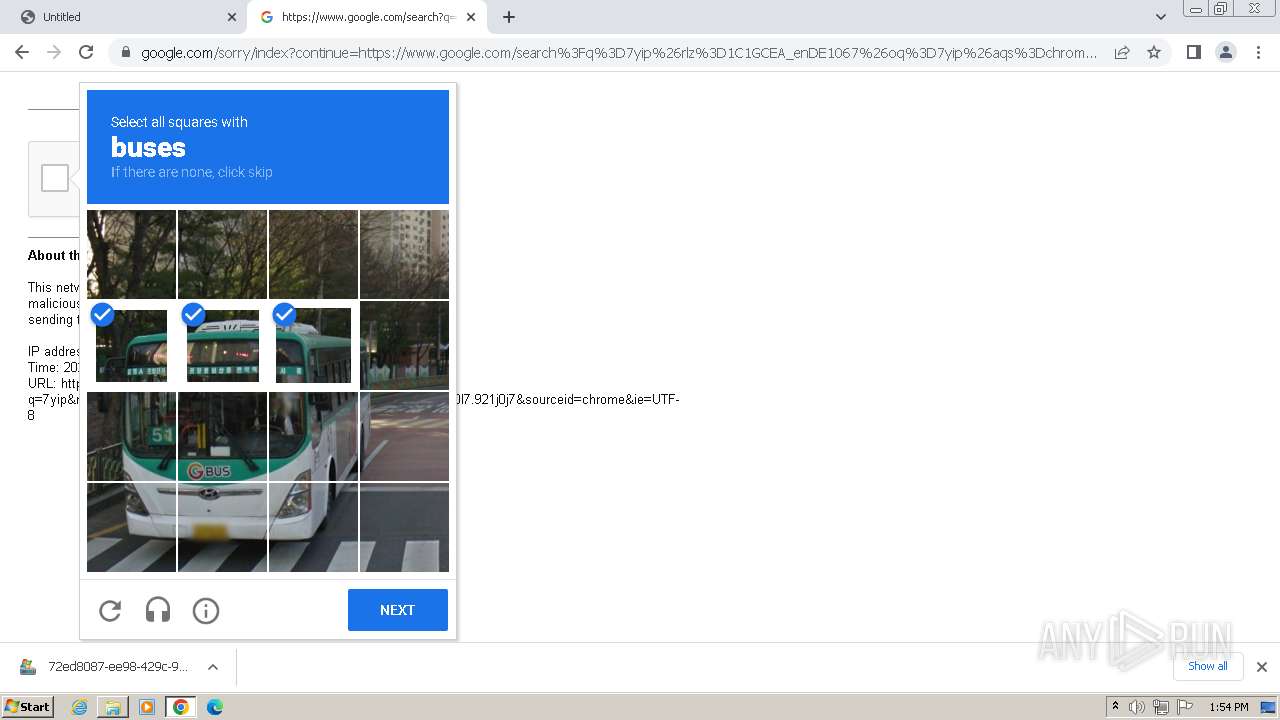Deselect the third checked bus tile

tap(313, 345)
